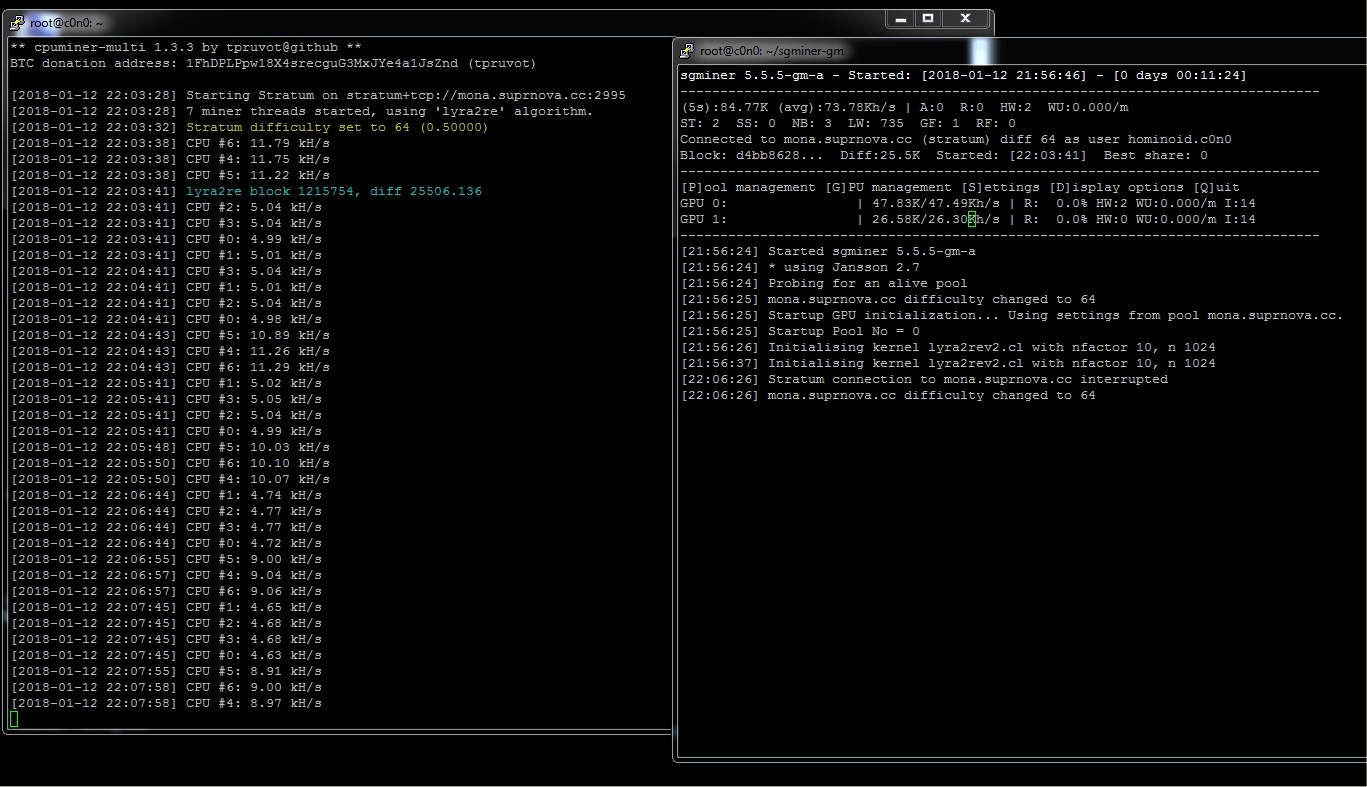Close the root@c0n0: ~ cpuminer window
Viewport: 1367px width, 787px height.
point(965,18)
